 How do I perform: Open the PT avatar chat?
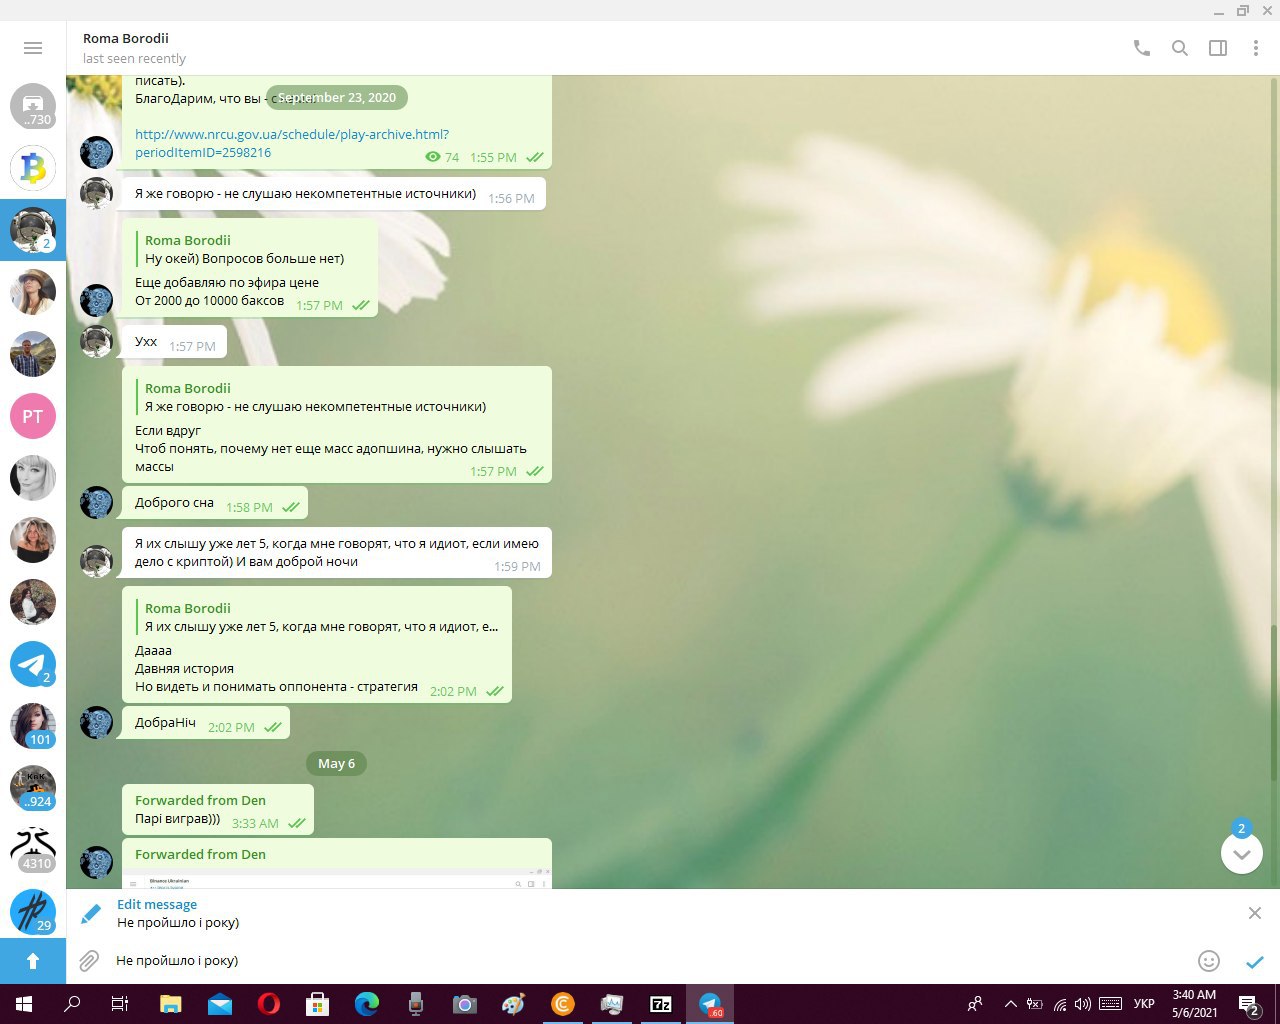33,416
